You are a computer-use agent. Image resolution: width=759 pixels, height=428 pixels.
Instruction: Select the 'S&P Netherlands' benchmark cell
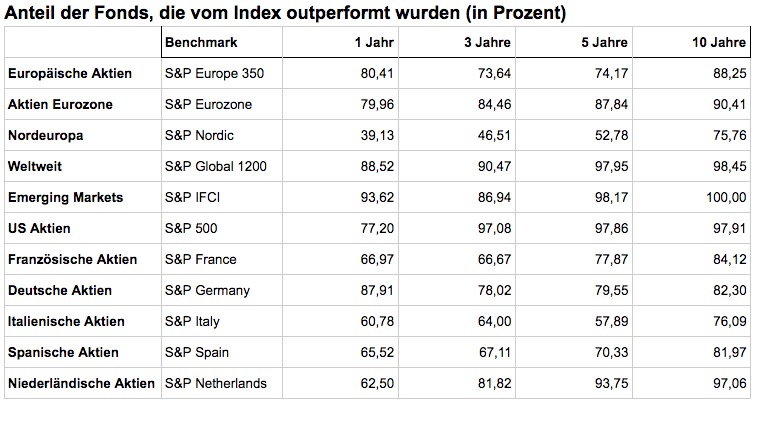coord(216,383)
